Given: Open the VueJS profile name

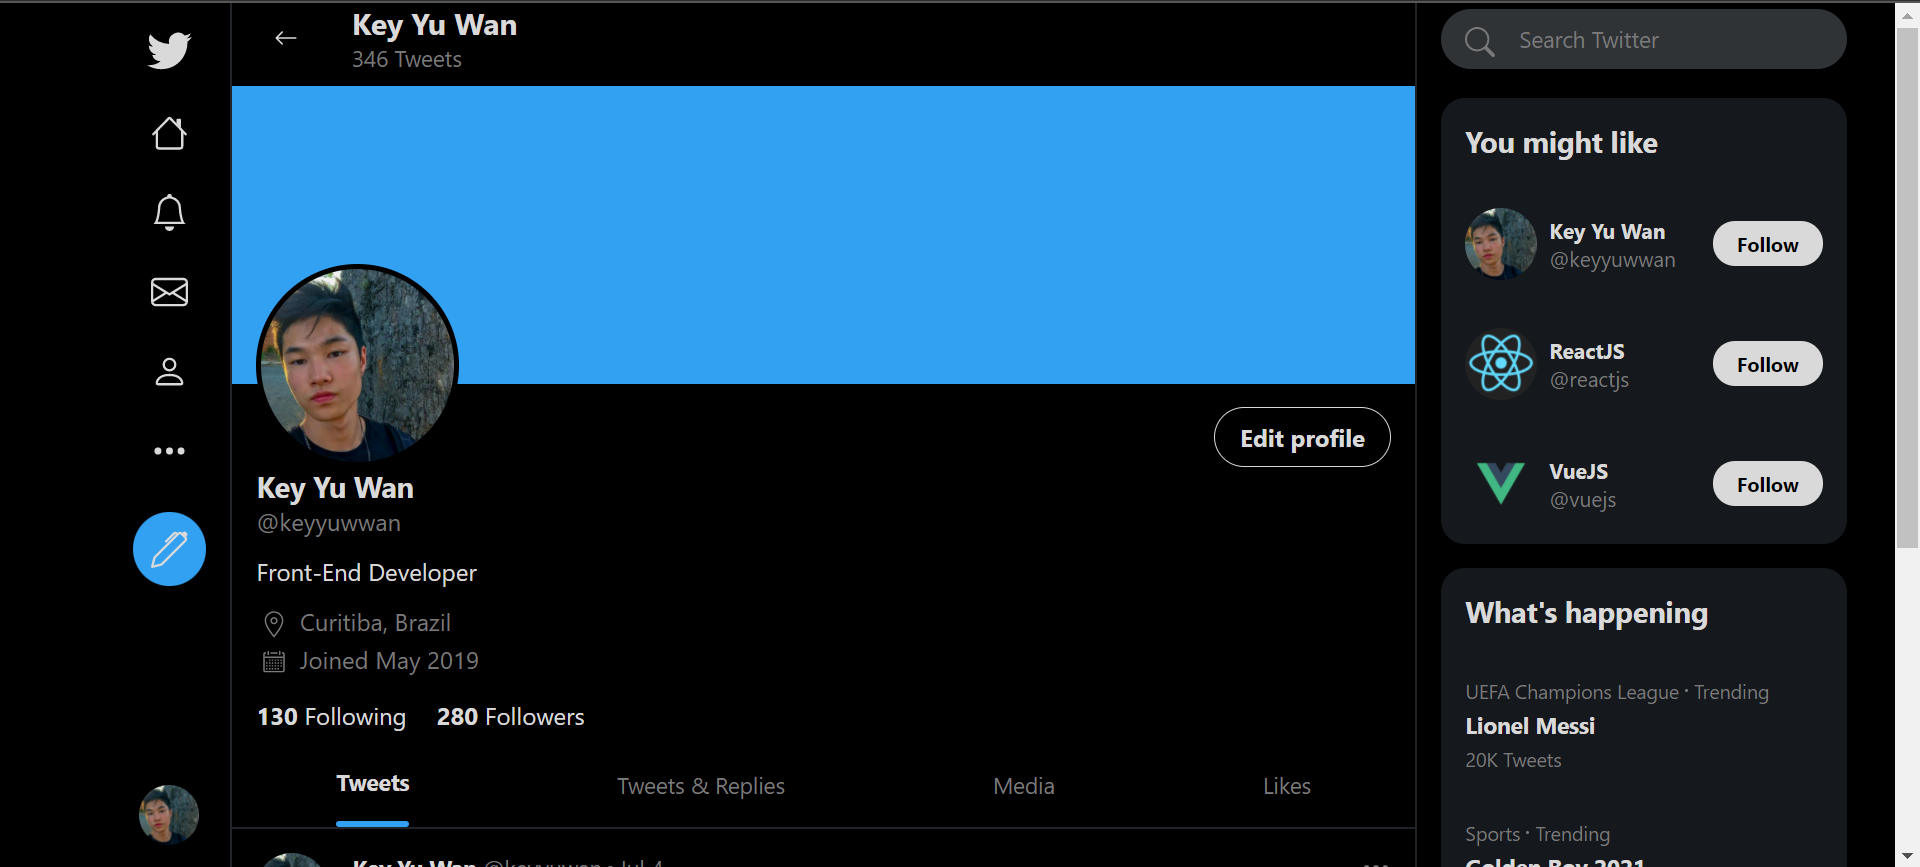Looking at the screenshot, I should pyautogui.click(x=1579, y=472).
